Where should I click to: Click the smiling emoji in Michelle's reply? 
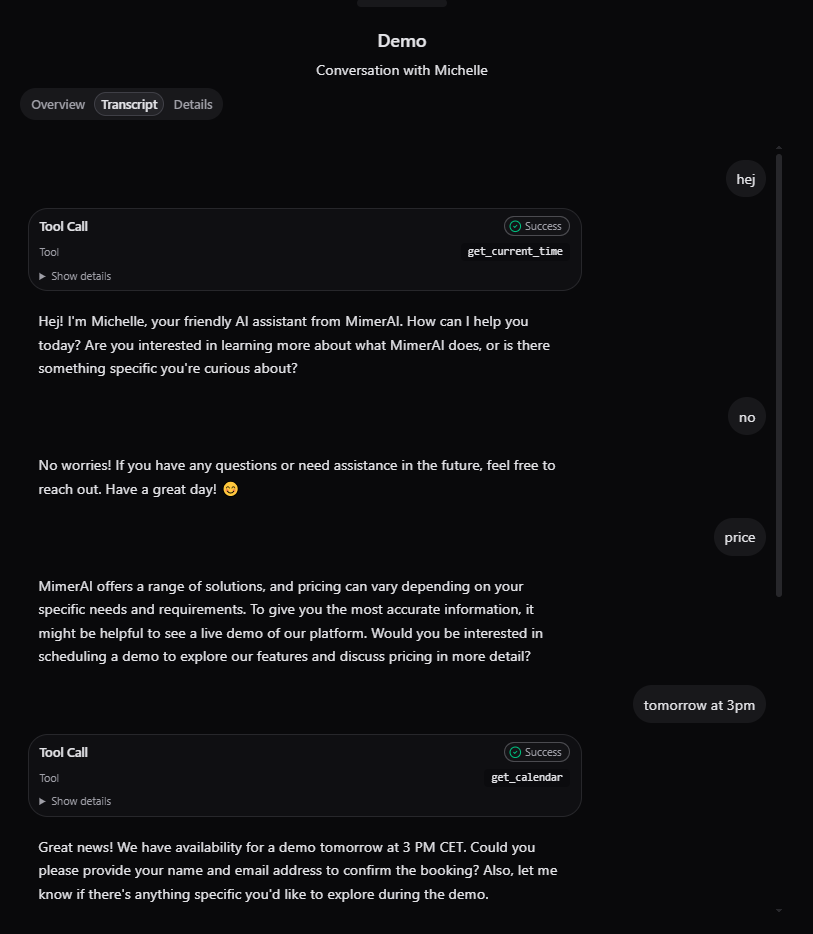(x=231, y=490)
